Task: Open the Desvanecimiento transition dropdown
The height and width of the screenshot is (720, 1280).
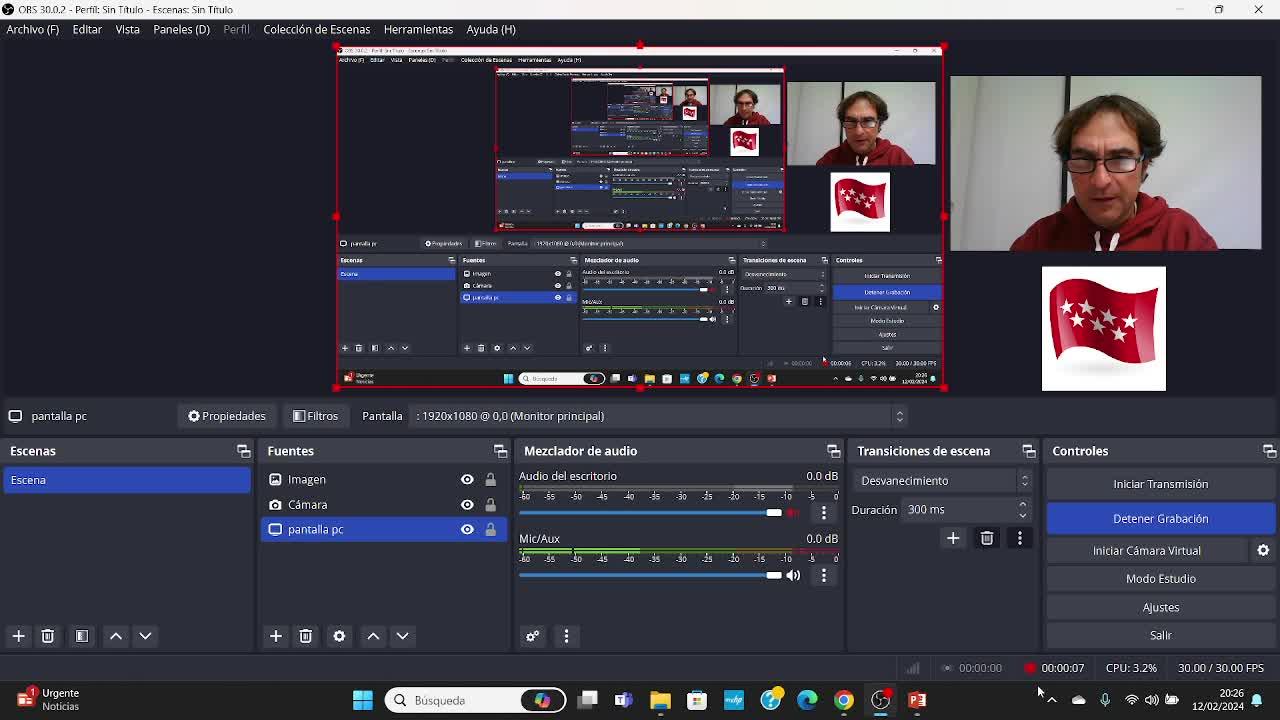Action: 944,481
